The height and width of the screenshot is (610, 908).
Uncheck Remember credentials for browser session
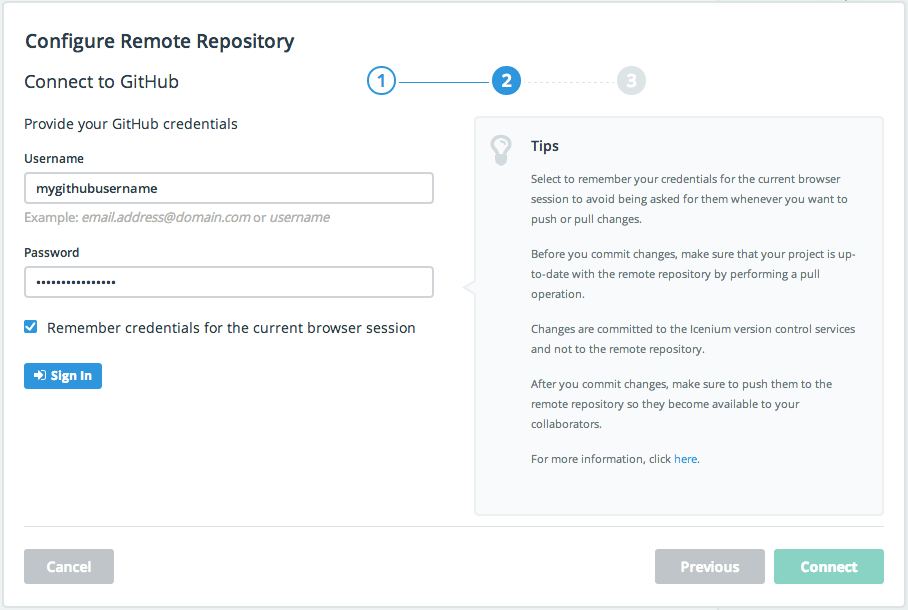31,327
